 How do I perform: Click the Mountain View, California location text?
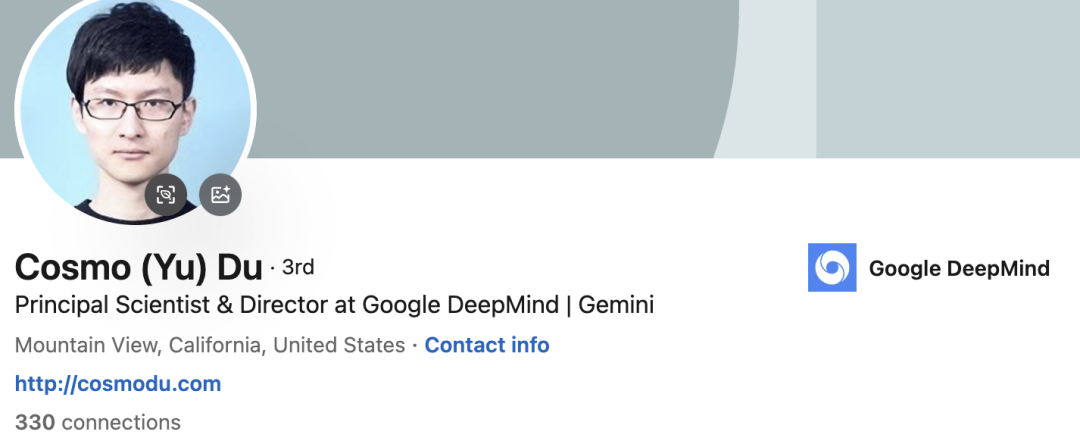pos(139,345)
